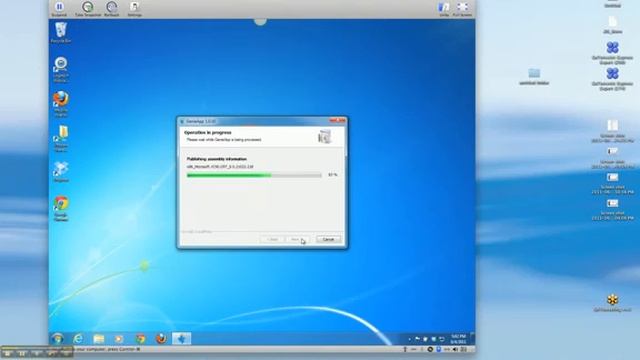Open the Recycle Bin desktop icon
The image size is (640, 360).
(x=61, y=32)
